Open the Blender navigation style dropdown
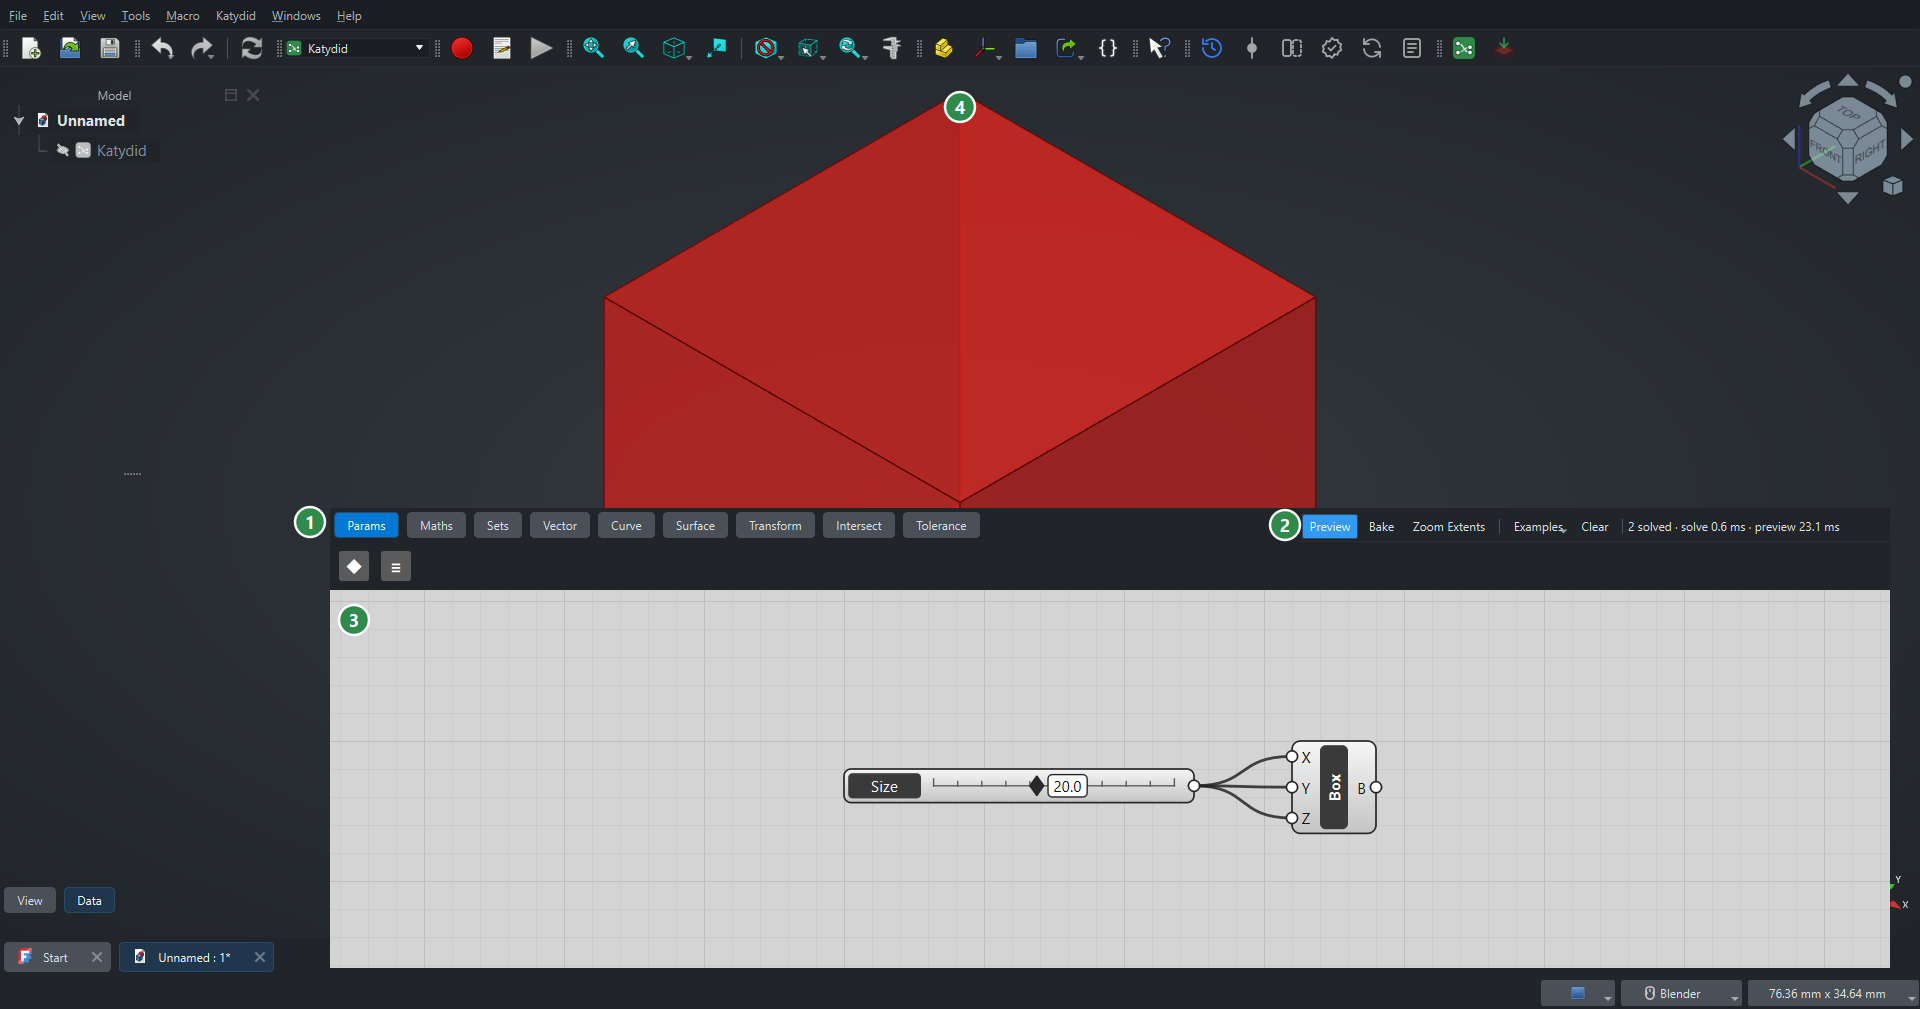 coord(1681,993)
